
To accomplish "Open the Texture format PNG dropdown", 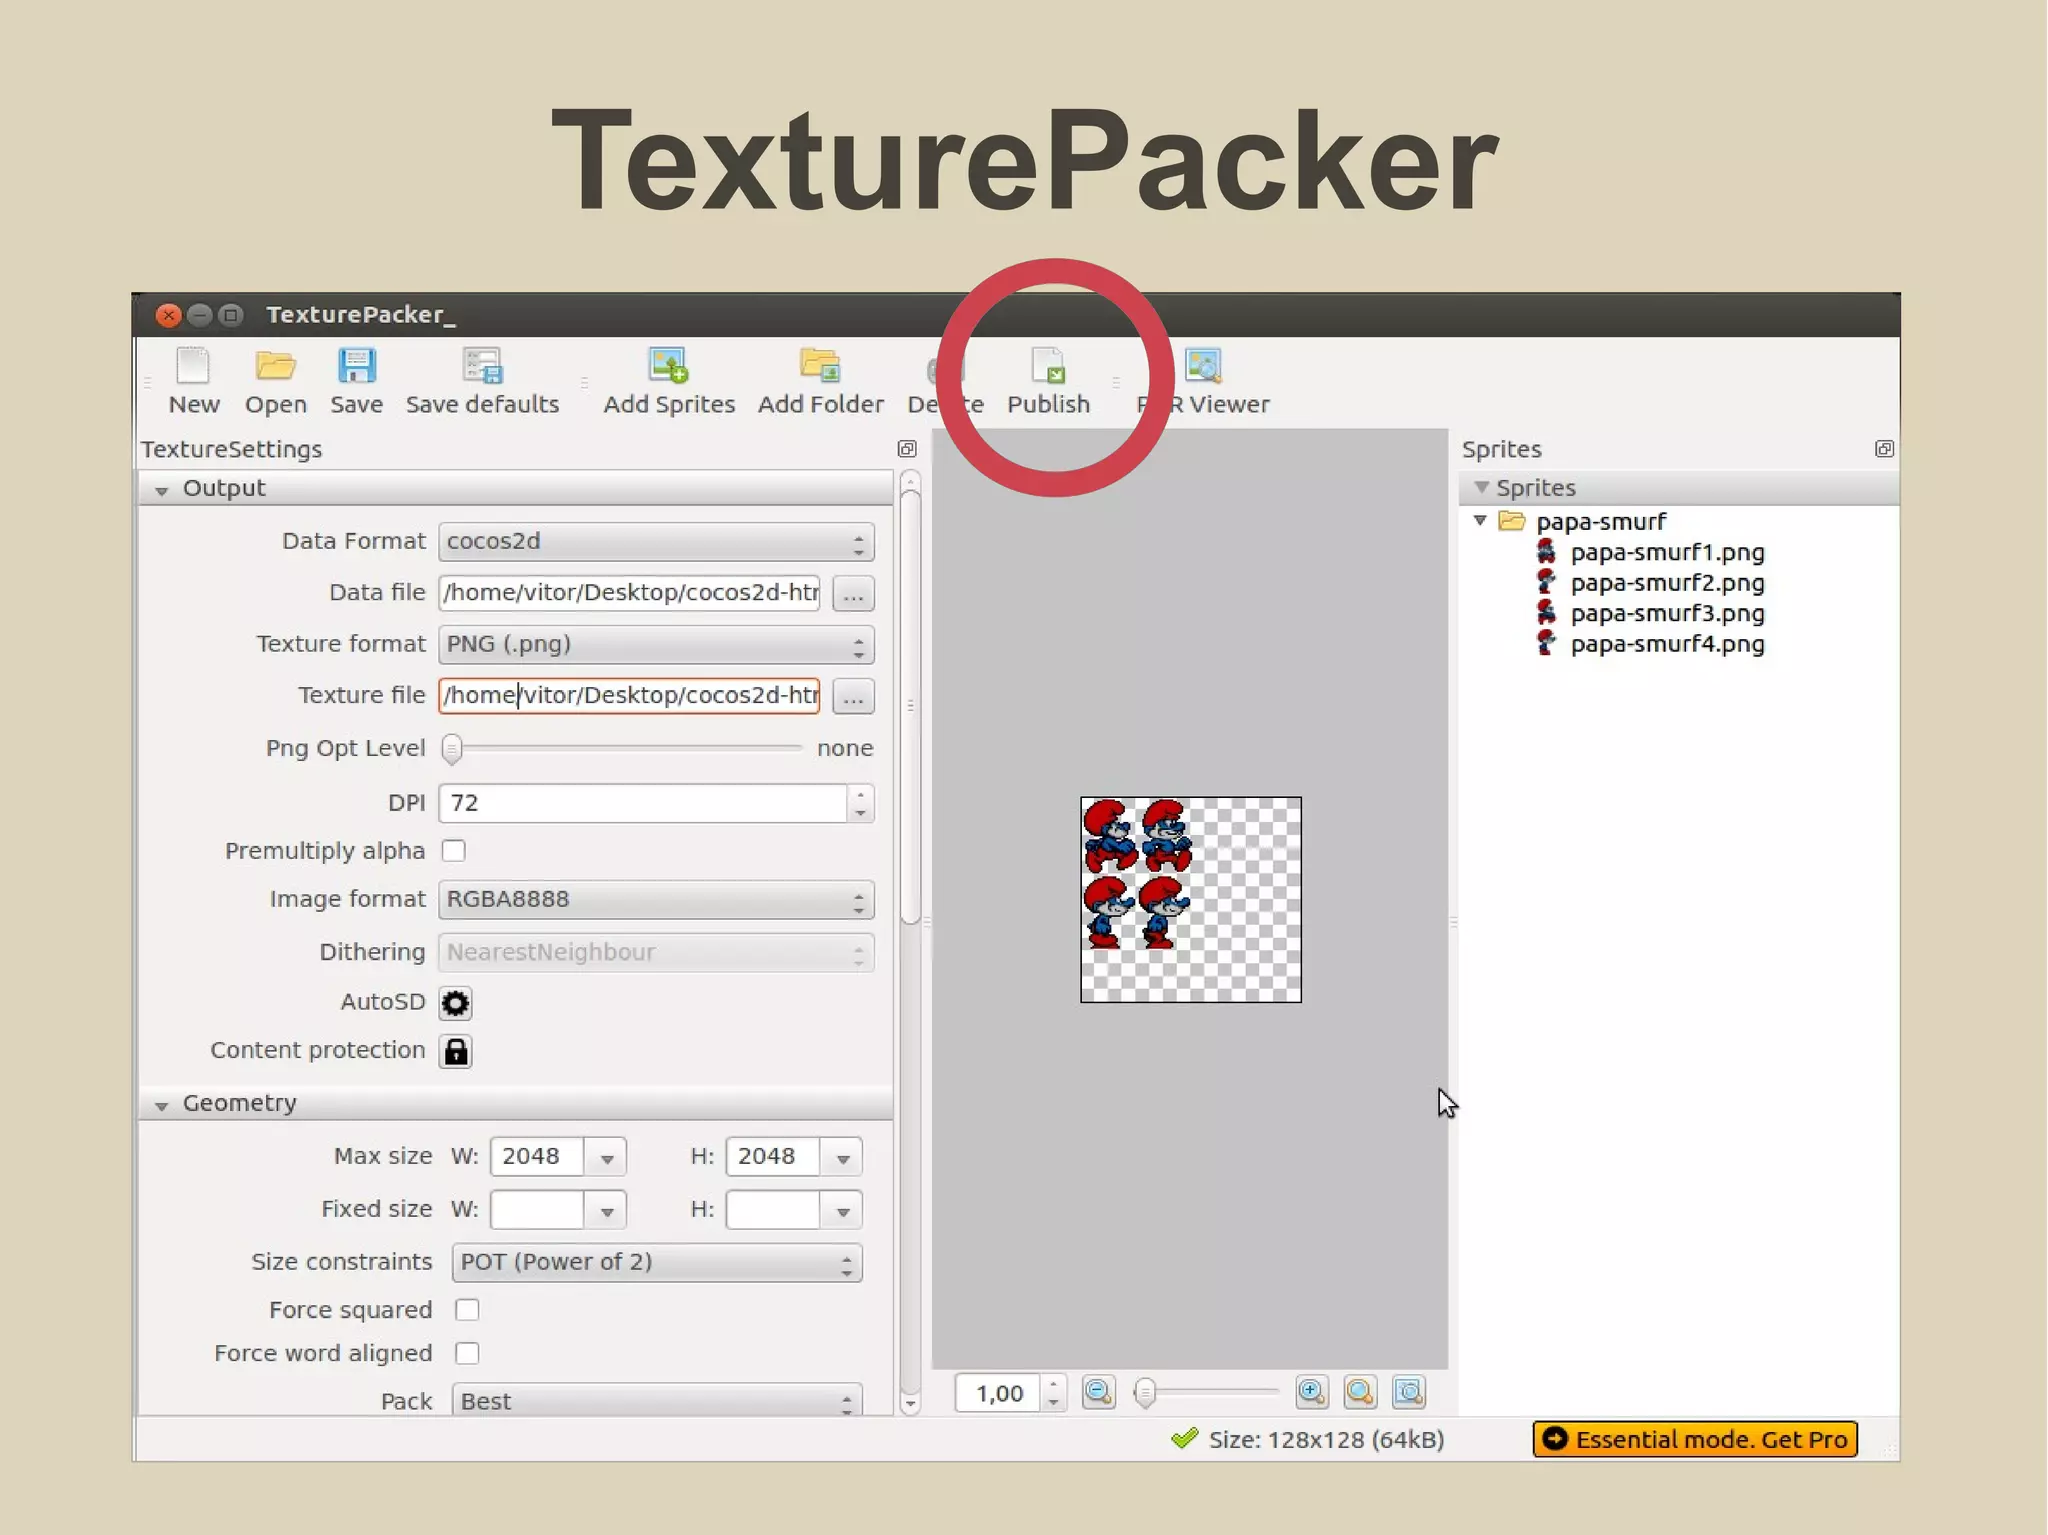I will [656, 645].
